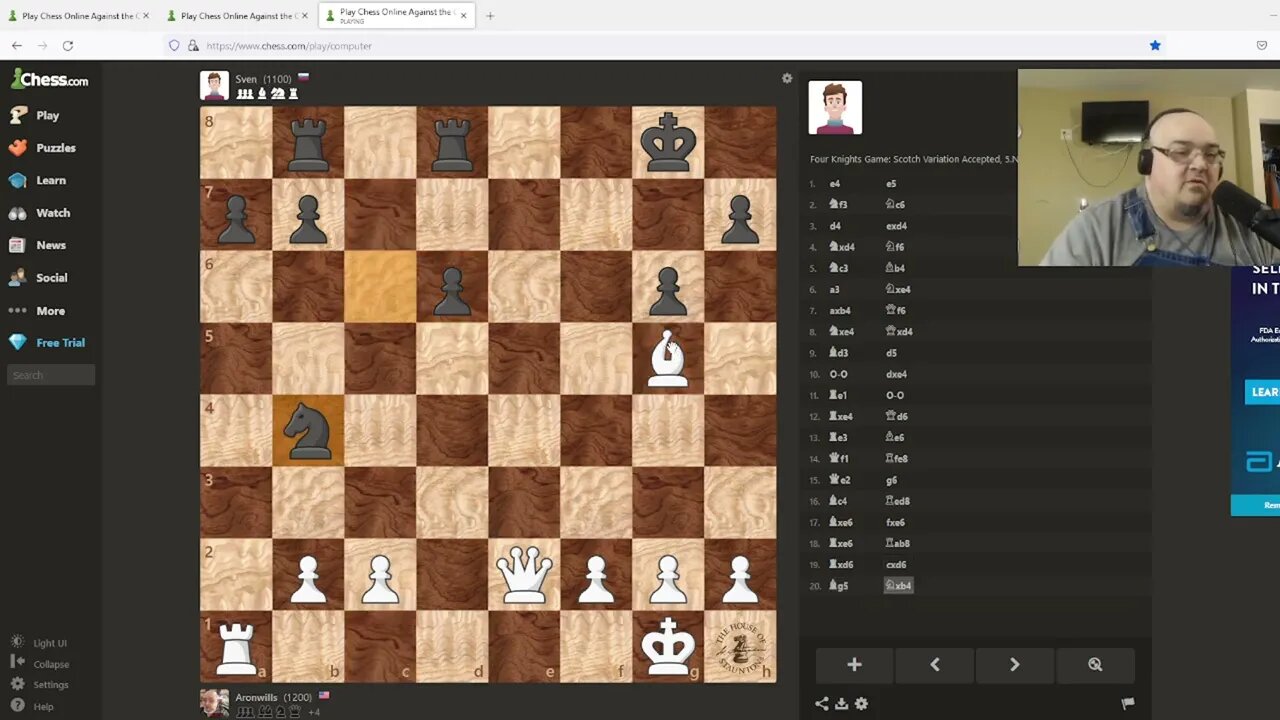Navigate back in browser
The height and width of the screenshot is (720, 1280).
(x=17, y=45)
